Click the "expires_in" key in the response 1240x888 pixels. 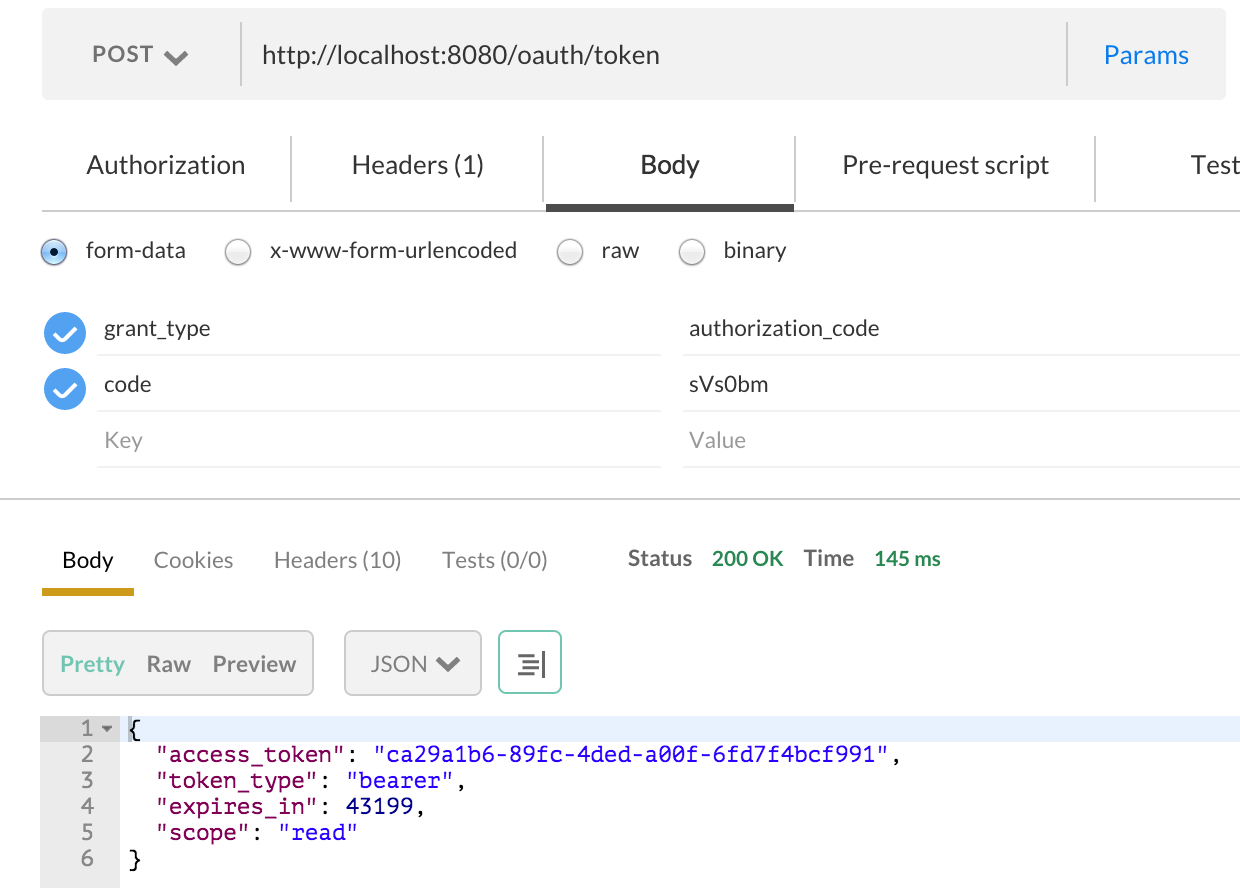(237, 806)
